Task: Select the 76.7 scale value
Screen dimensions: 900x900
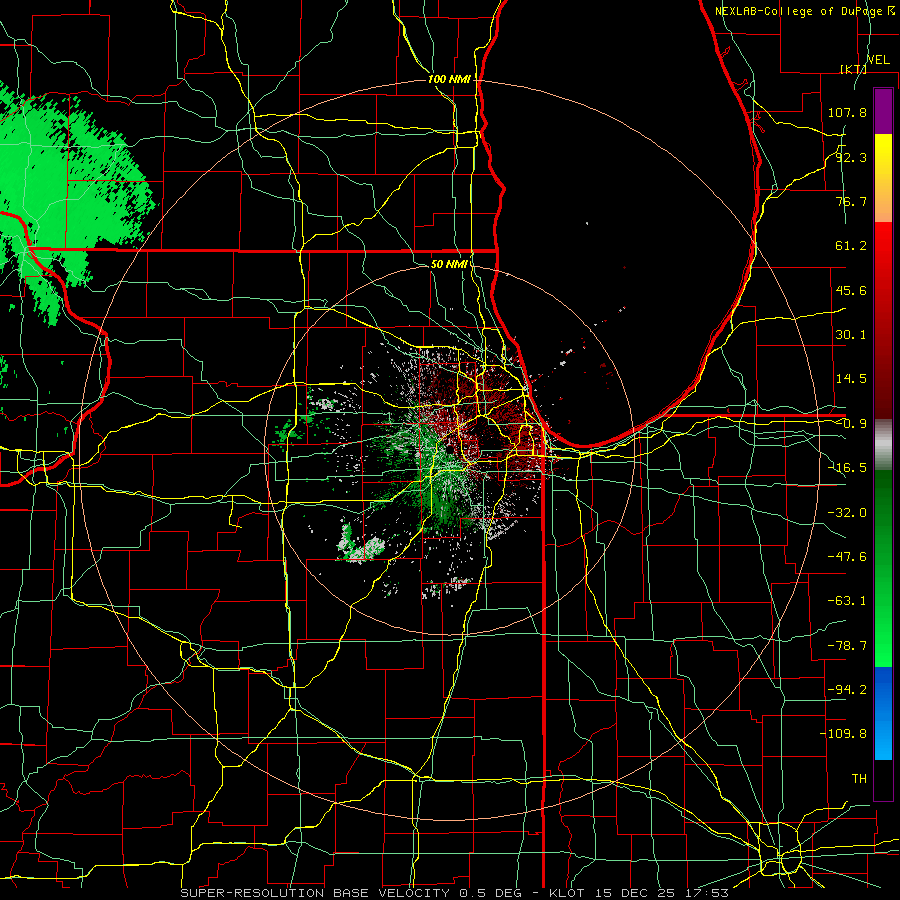Action: point(851,201)
